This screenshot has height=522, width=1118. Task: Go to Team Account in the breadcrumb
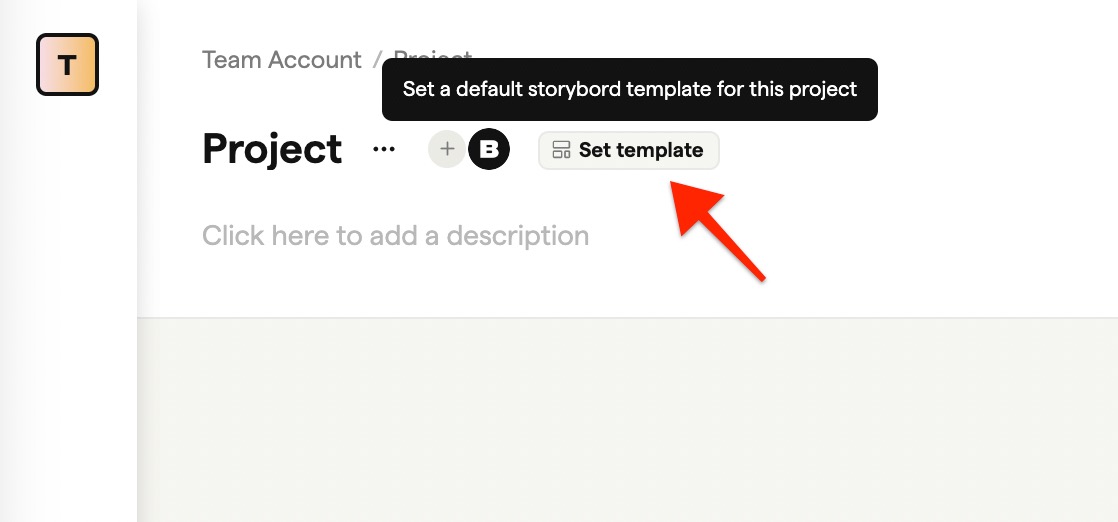tap(282, 60)
